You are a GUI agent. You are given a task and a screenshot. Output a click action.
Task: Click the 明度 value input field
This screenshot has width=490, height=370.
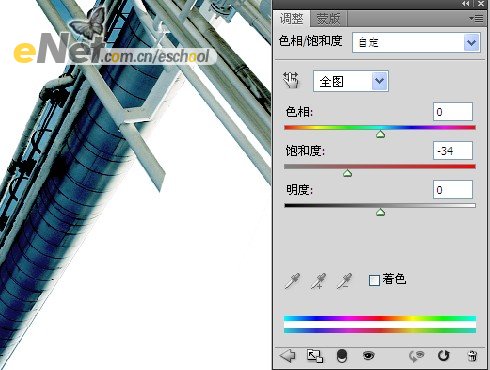coord(453,190)
